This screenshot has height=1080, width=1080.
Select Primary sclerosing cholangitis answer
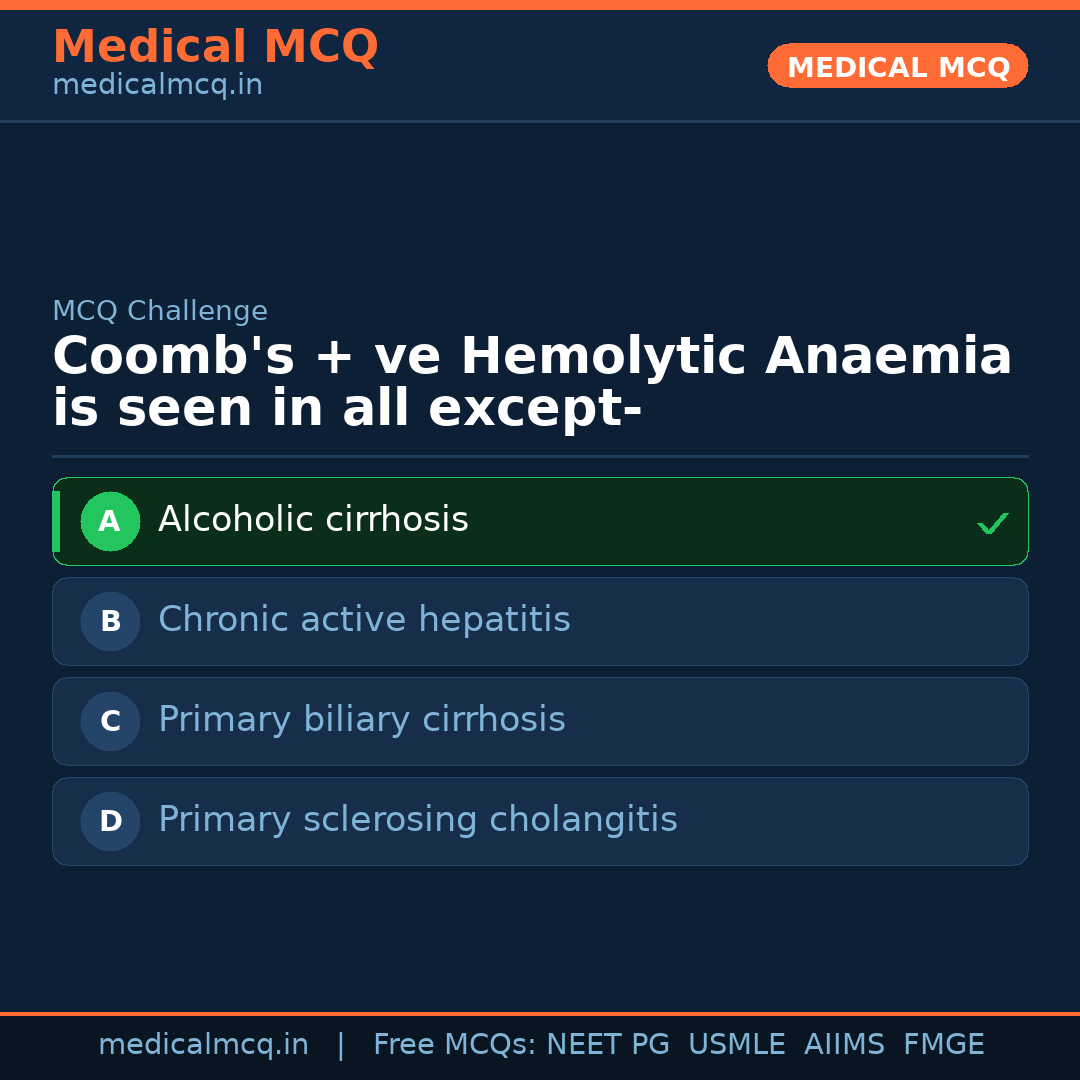click(417, 820)
